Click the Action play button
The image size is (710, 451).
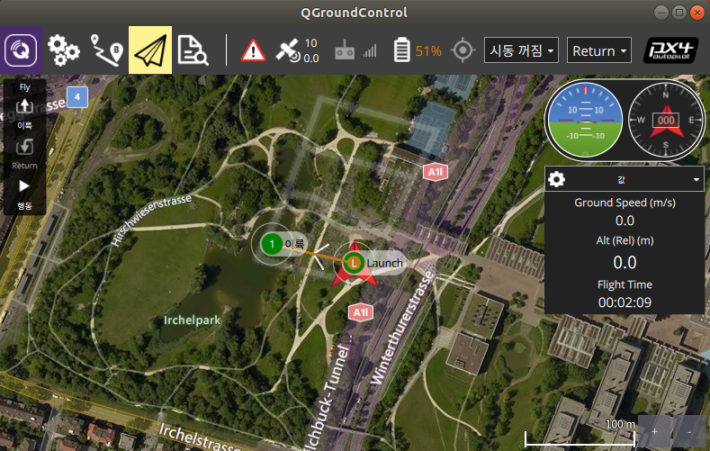click(x=24, y=194)
